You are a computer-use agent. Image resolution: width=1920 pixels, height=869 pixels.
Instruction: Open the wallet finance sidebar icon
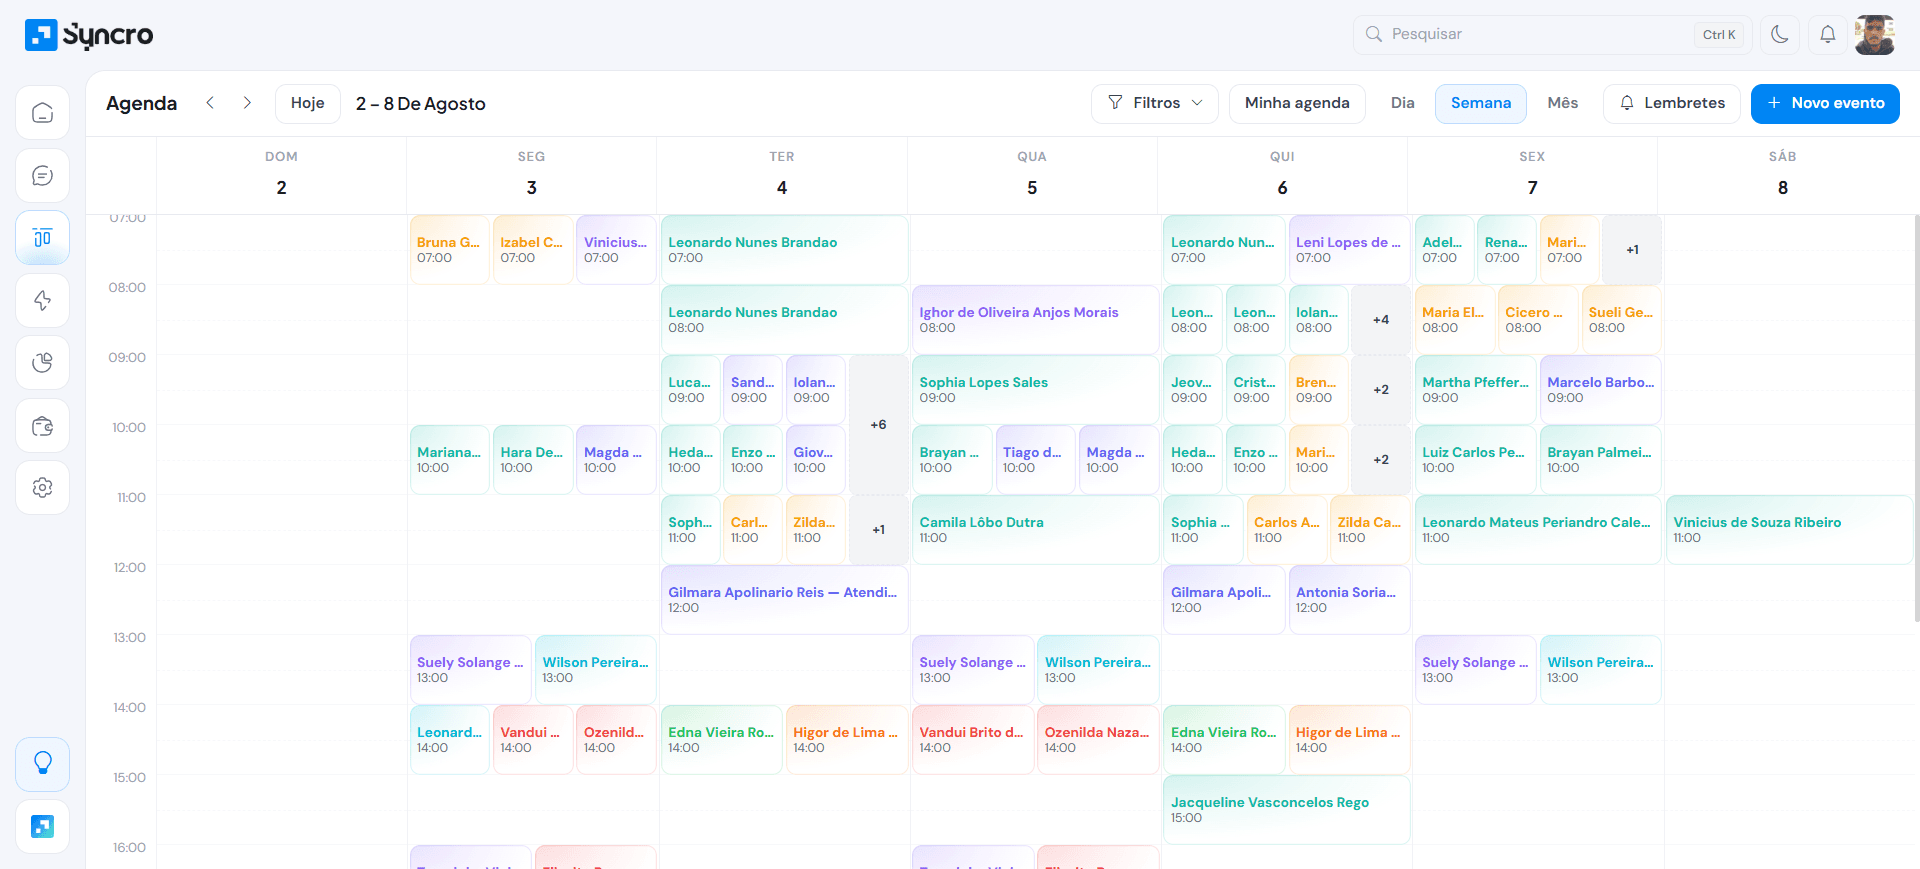click(42, 425)
